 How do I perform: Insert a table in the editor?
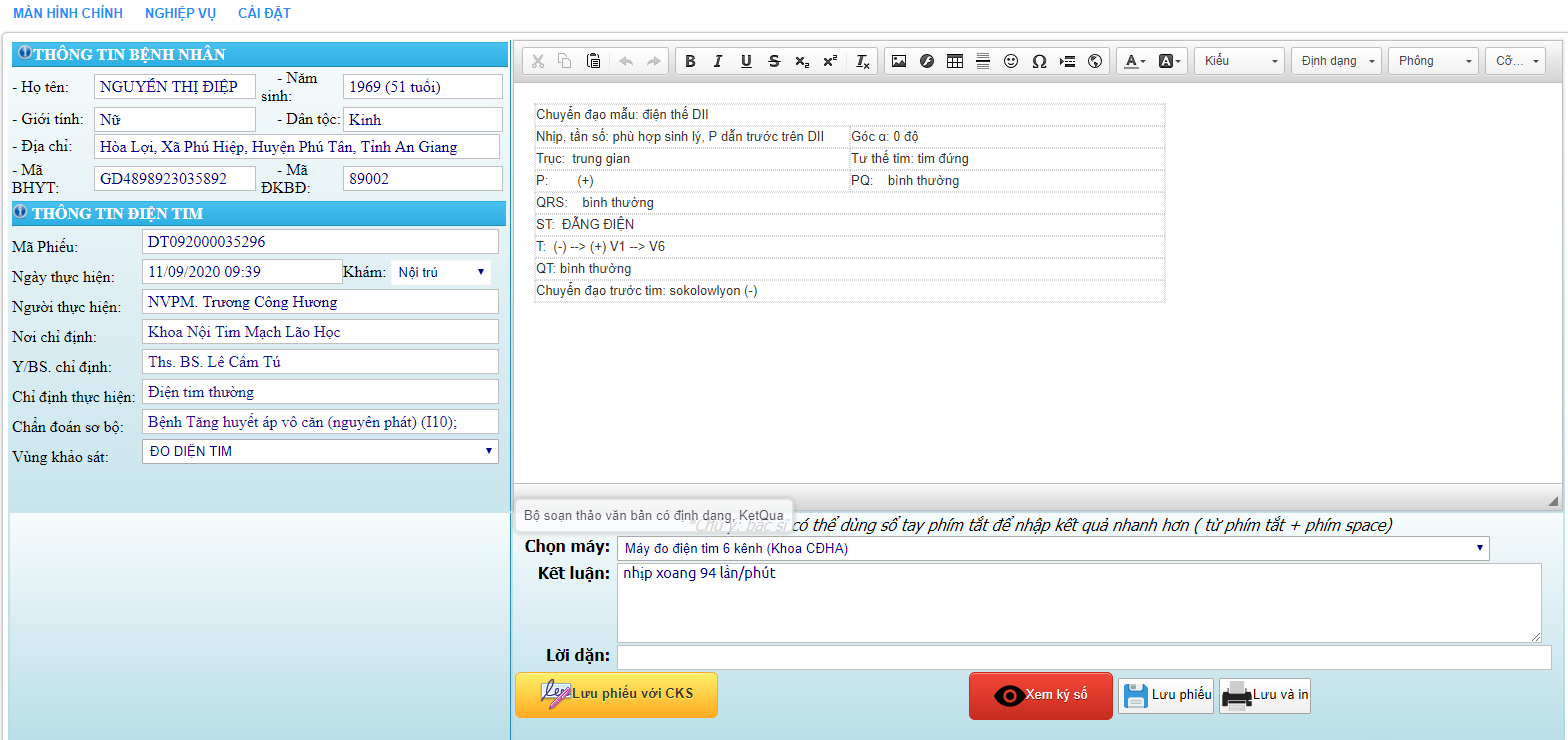(955, 61)
